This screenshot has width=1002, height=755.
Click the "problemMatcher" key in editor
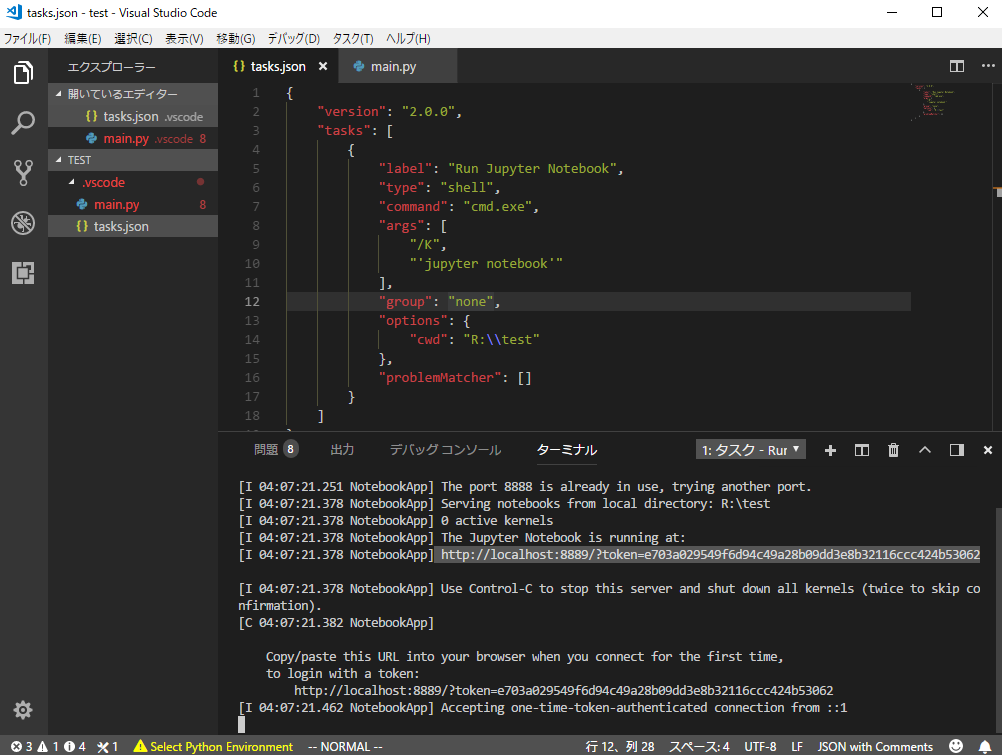pyautogui.click(x=440, y=377)
